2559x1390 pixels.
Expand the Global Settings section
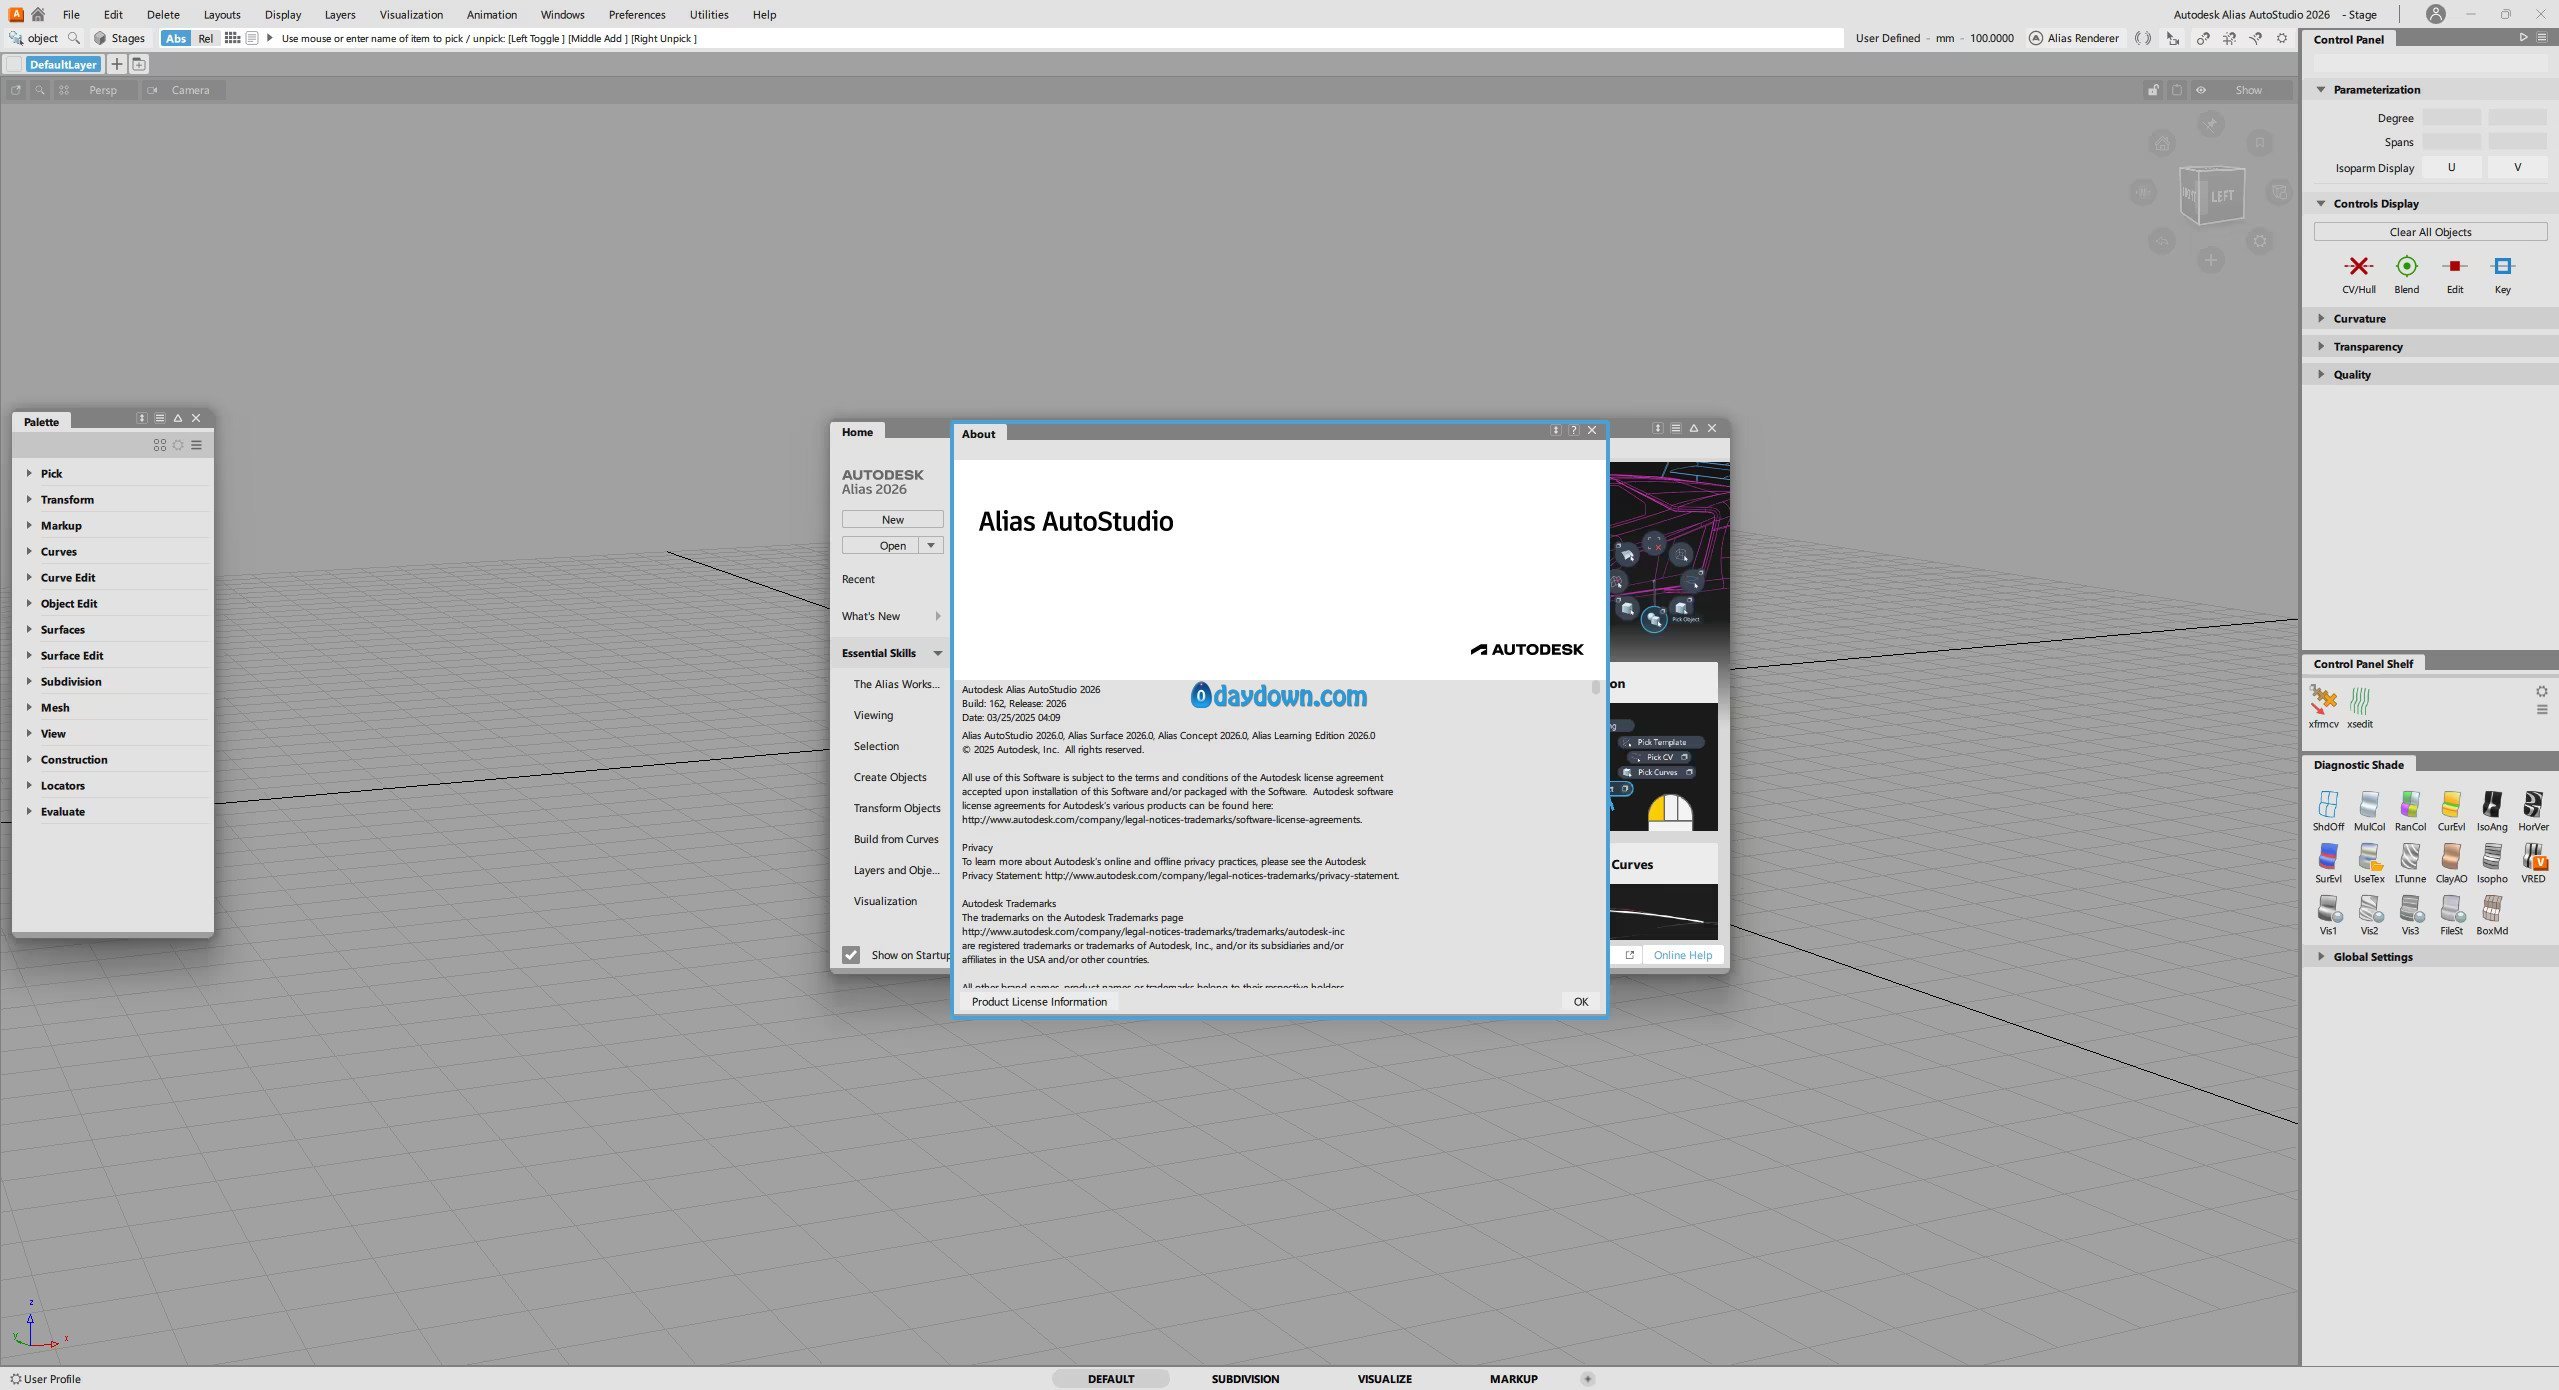pos(2321,956)
